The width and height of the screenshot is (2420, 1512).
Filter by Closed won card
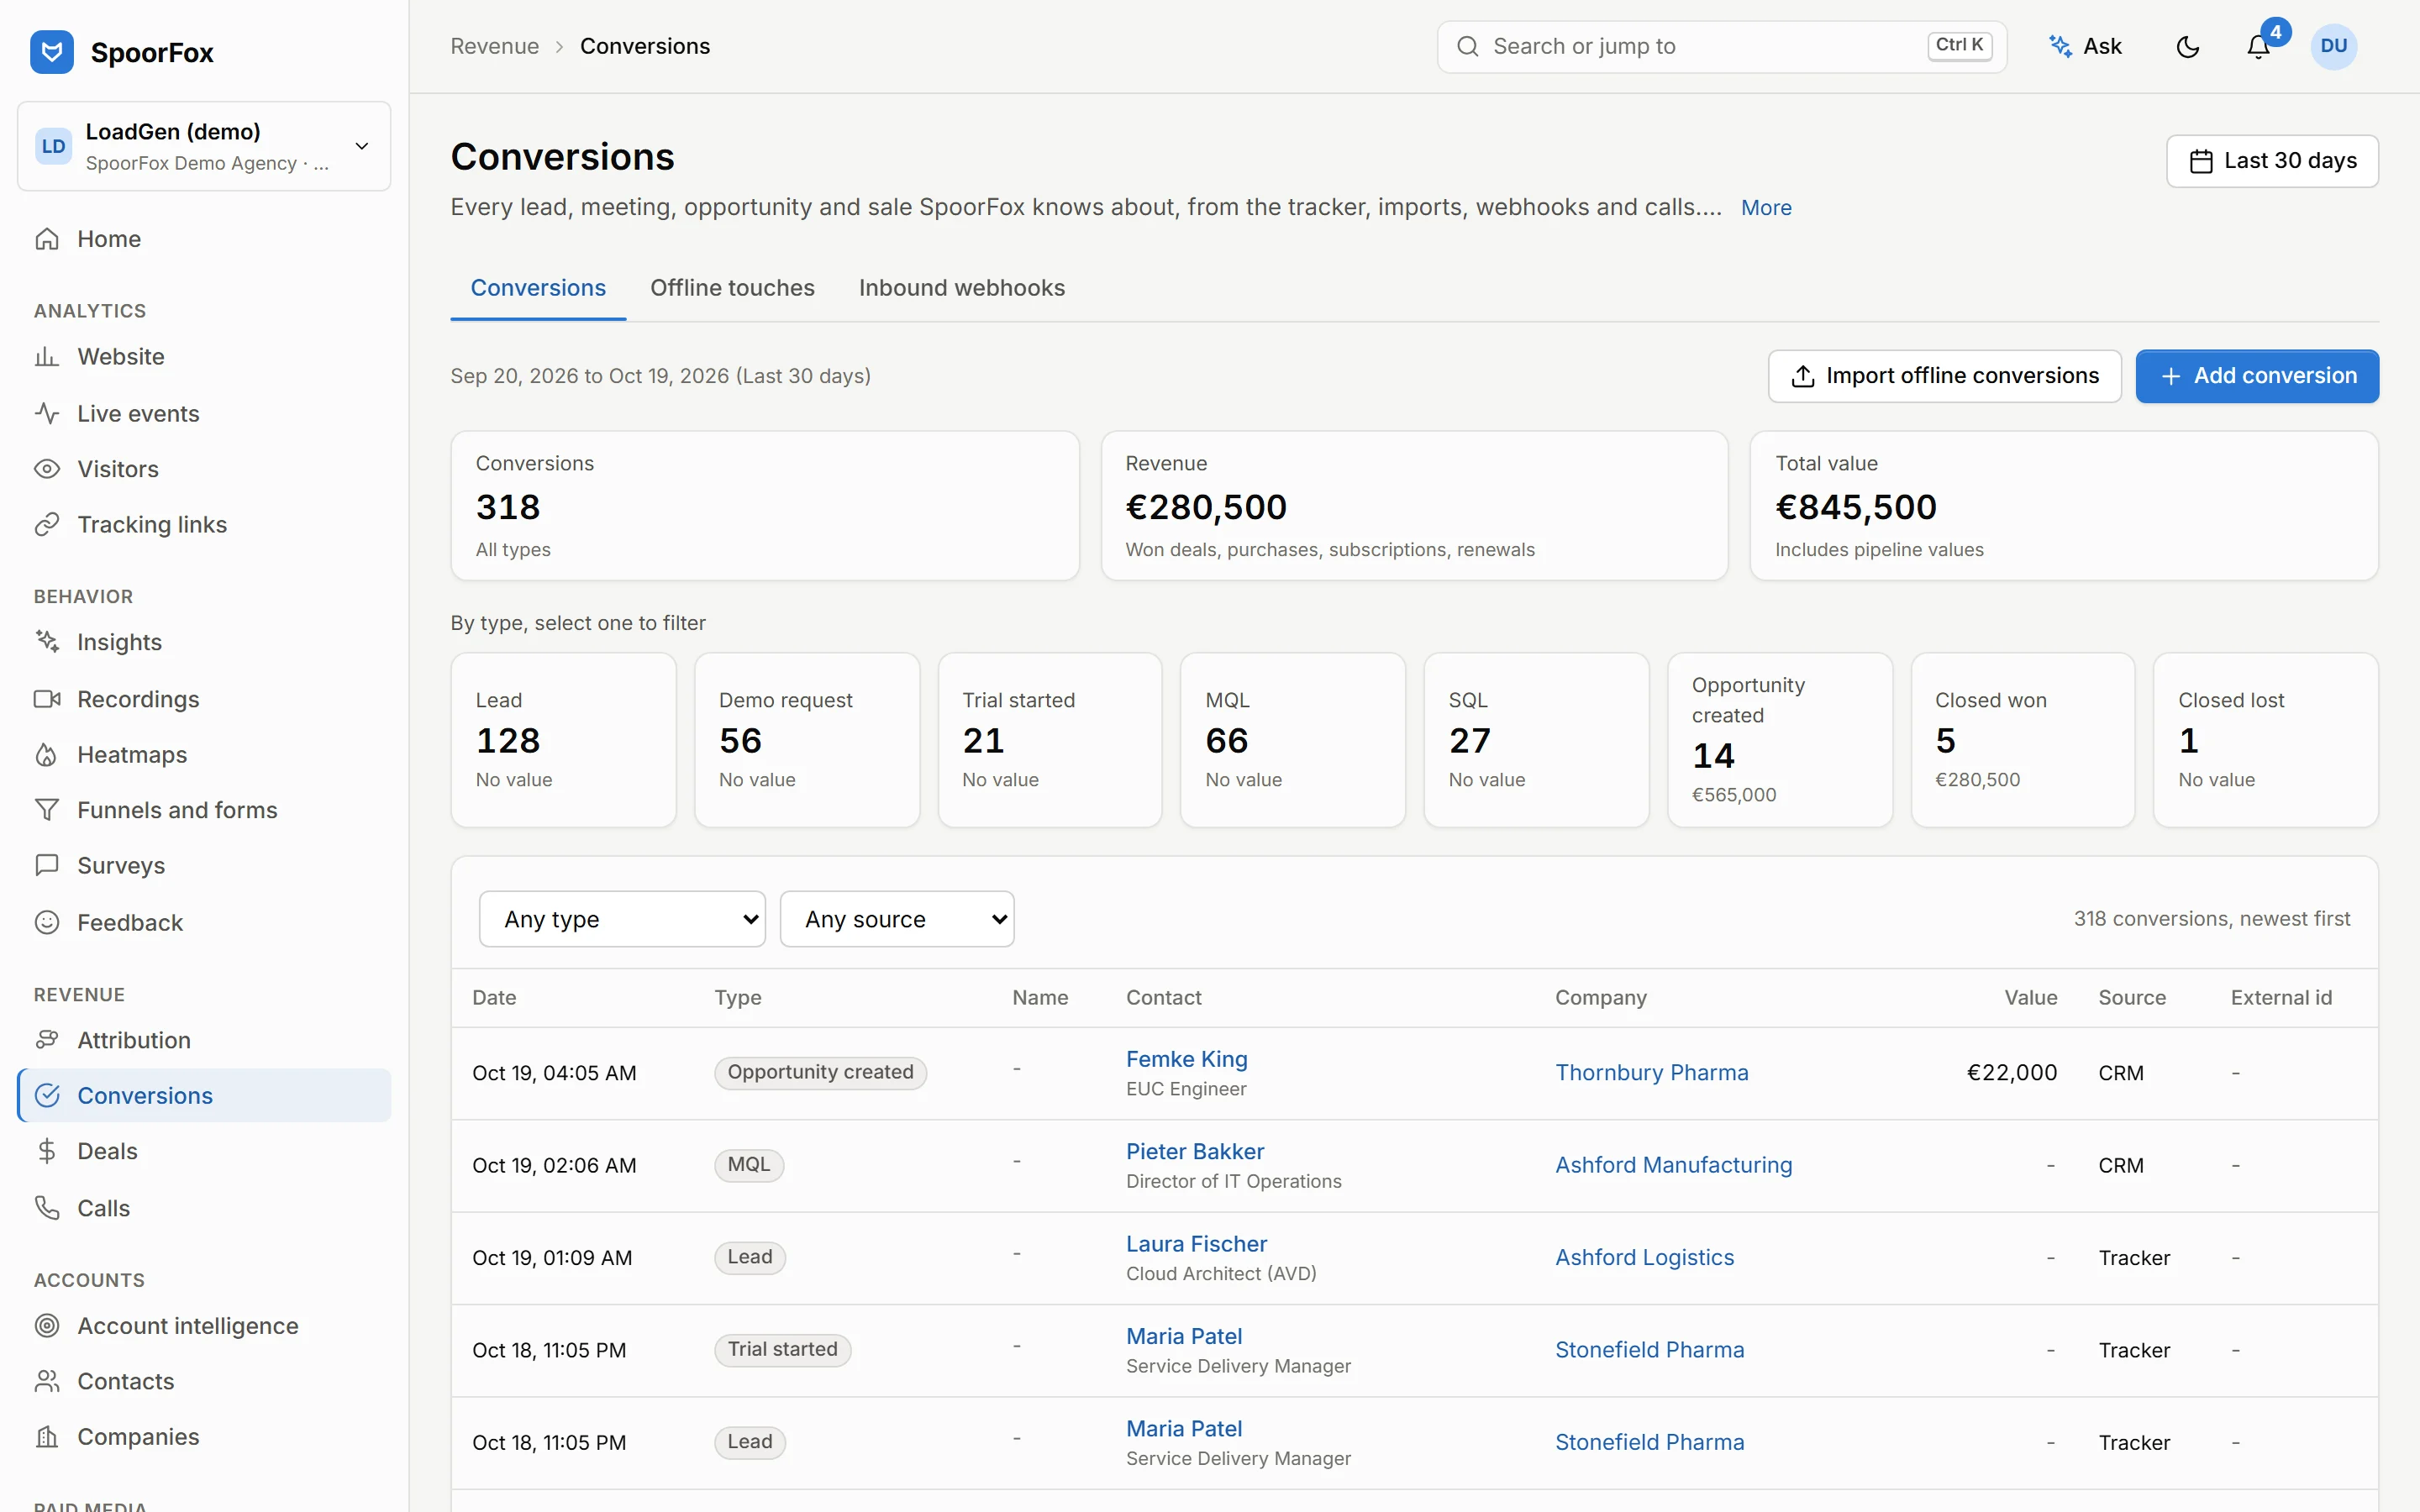click(x=2022, y=740)
